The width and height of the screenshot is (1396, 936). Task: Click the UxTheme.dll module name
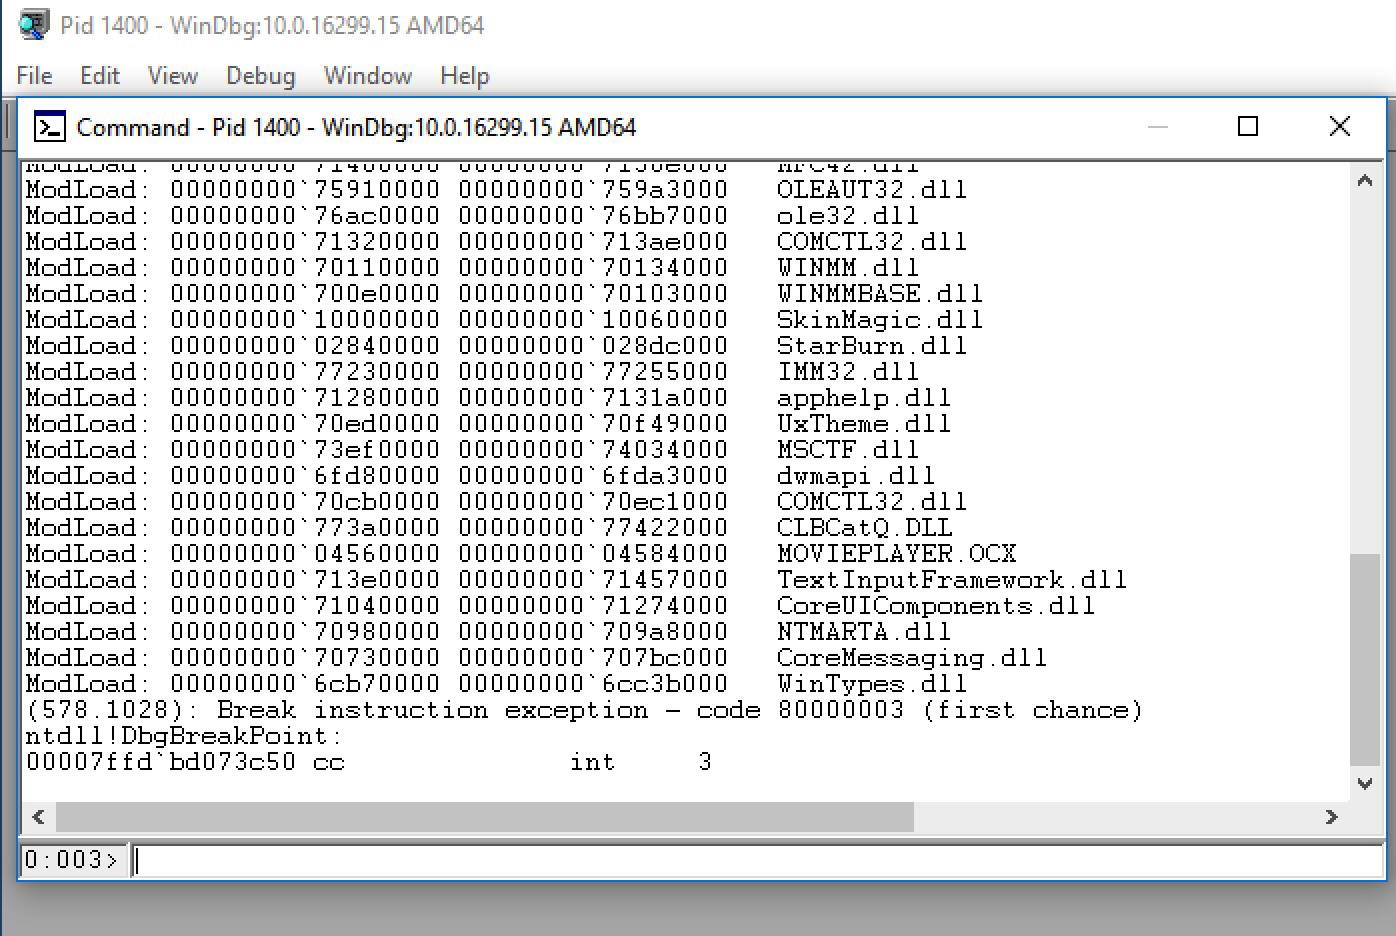coord(864,424)
